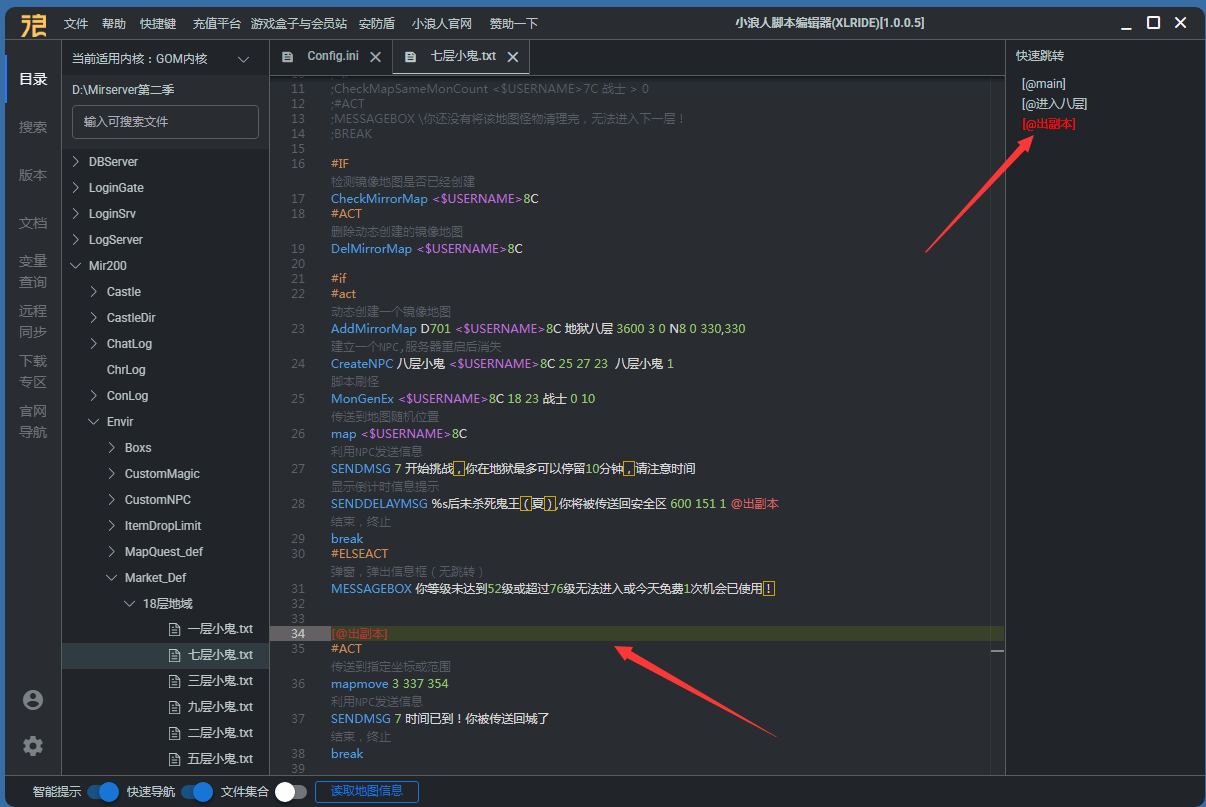Click the 读取地图信息 button
This screenshot has height=807, width=1206.
(x=366, y=791)
